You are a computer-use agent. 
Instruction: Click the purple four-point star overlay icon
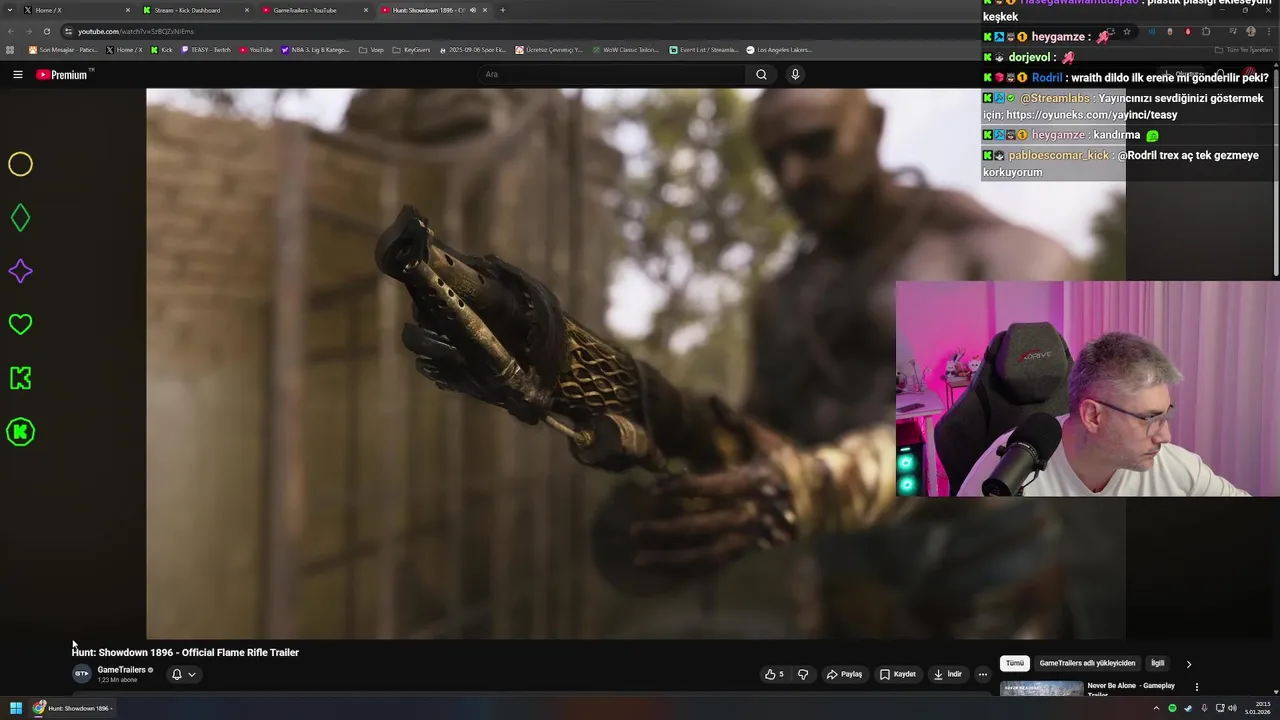(20, 271)
